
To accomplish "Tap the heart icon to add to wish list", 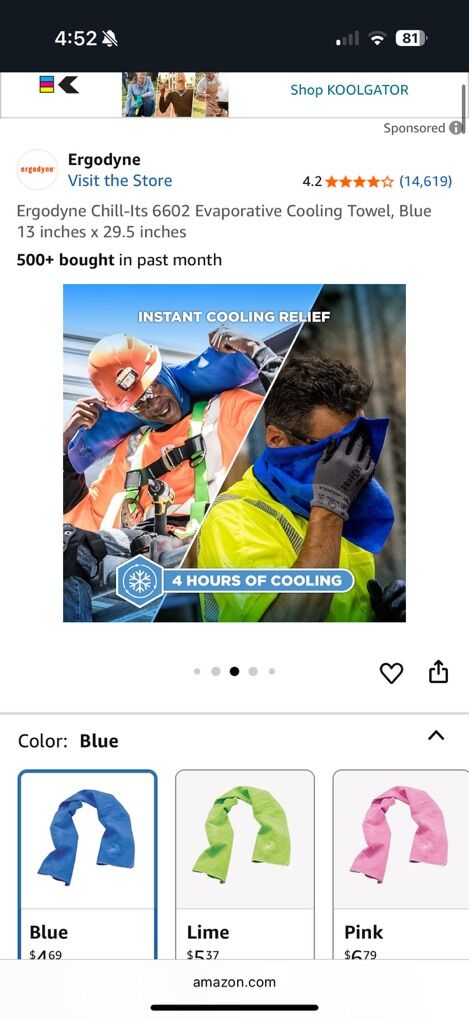I will coord(391,673).
